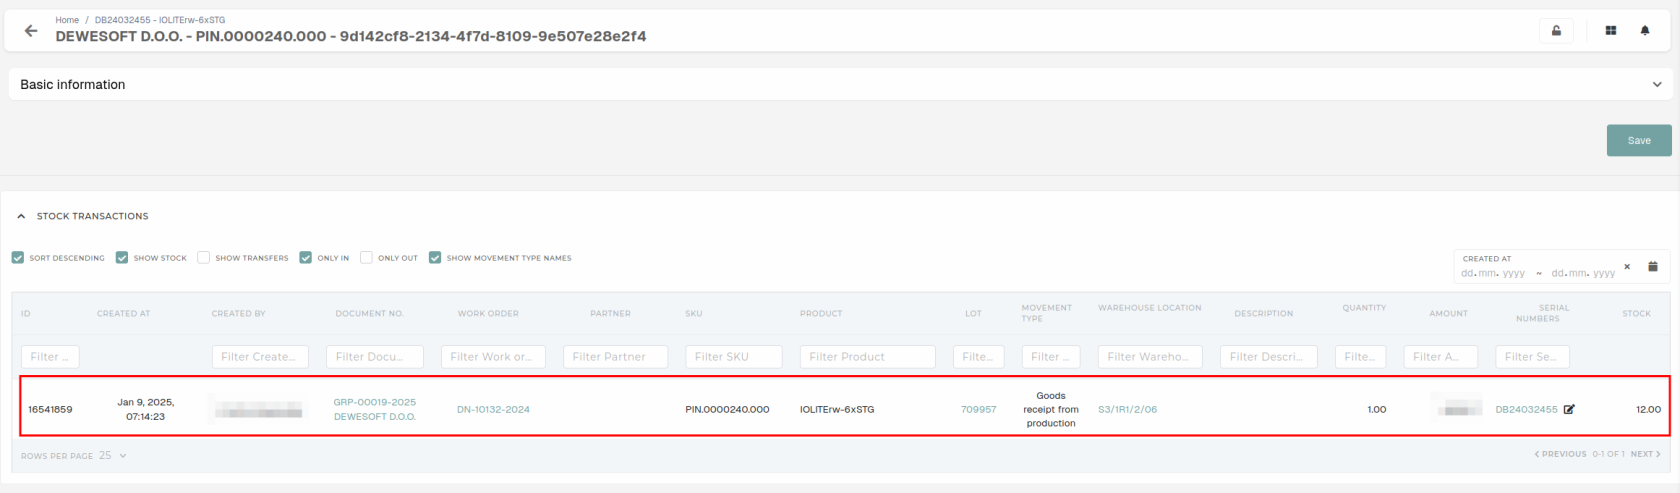Open breadcrumb DB24032455 - IOLITErw-6xSTG
Screen dimensions: 1680x493
tap(160, 20)
